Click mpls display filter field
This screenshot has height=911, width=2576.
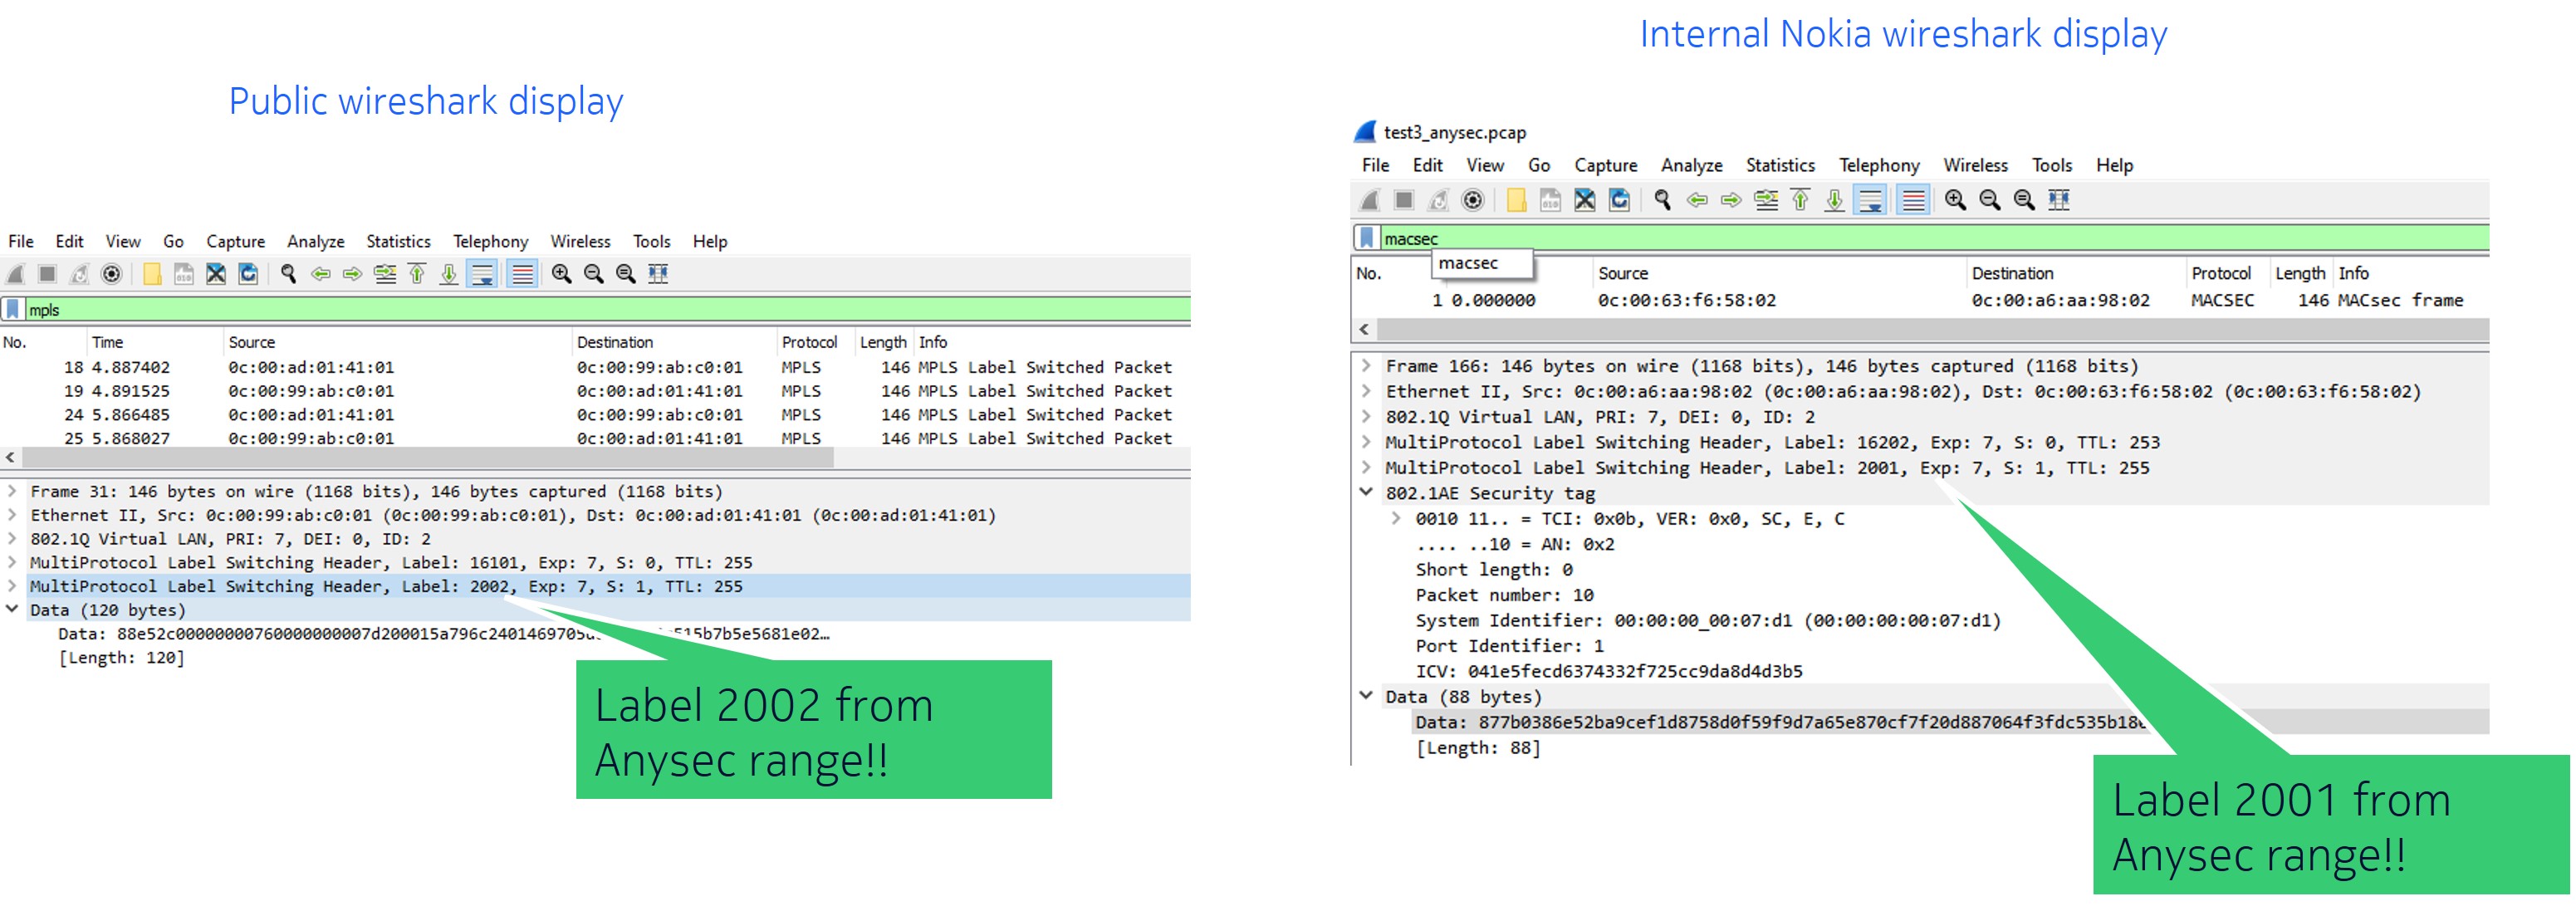point(608,310)
